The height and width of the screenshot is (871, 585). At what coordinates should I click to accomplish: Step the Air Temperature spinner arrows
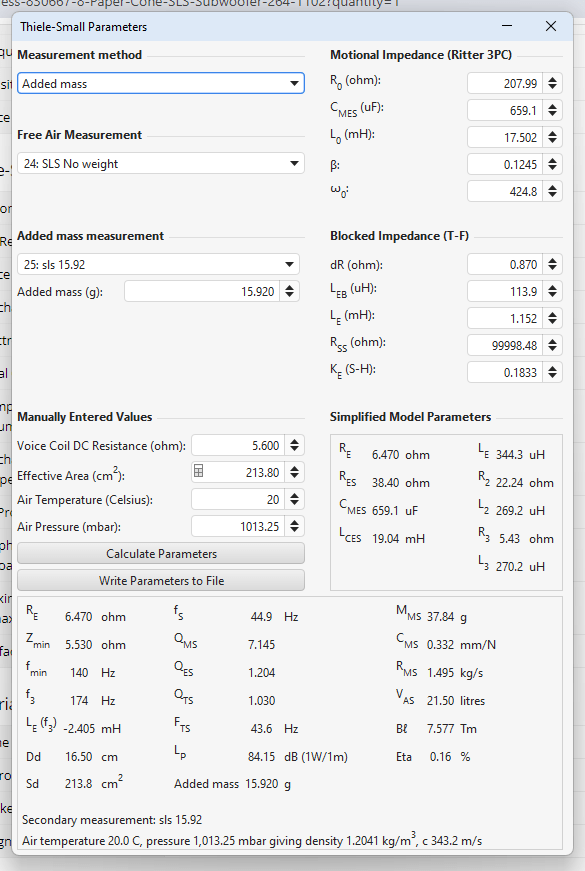[x=294, y=499]
